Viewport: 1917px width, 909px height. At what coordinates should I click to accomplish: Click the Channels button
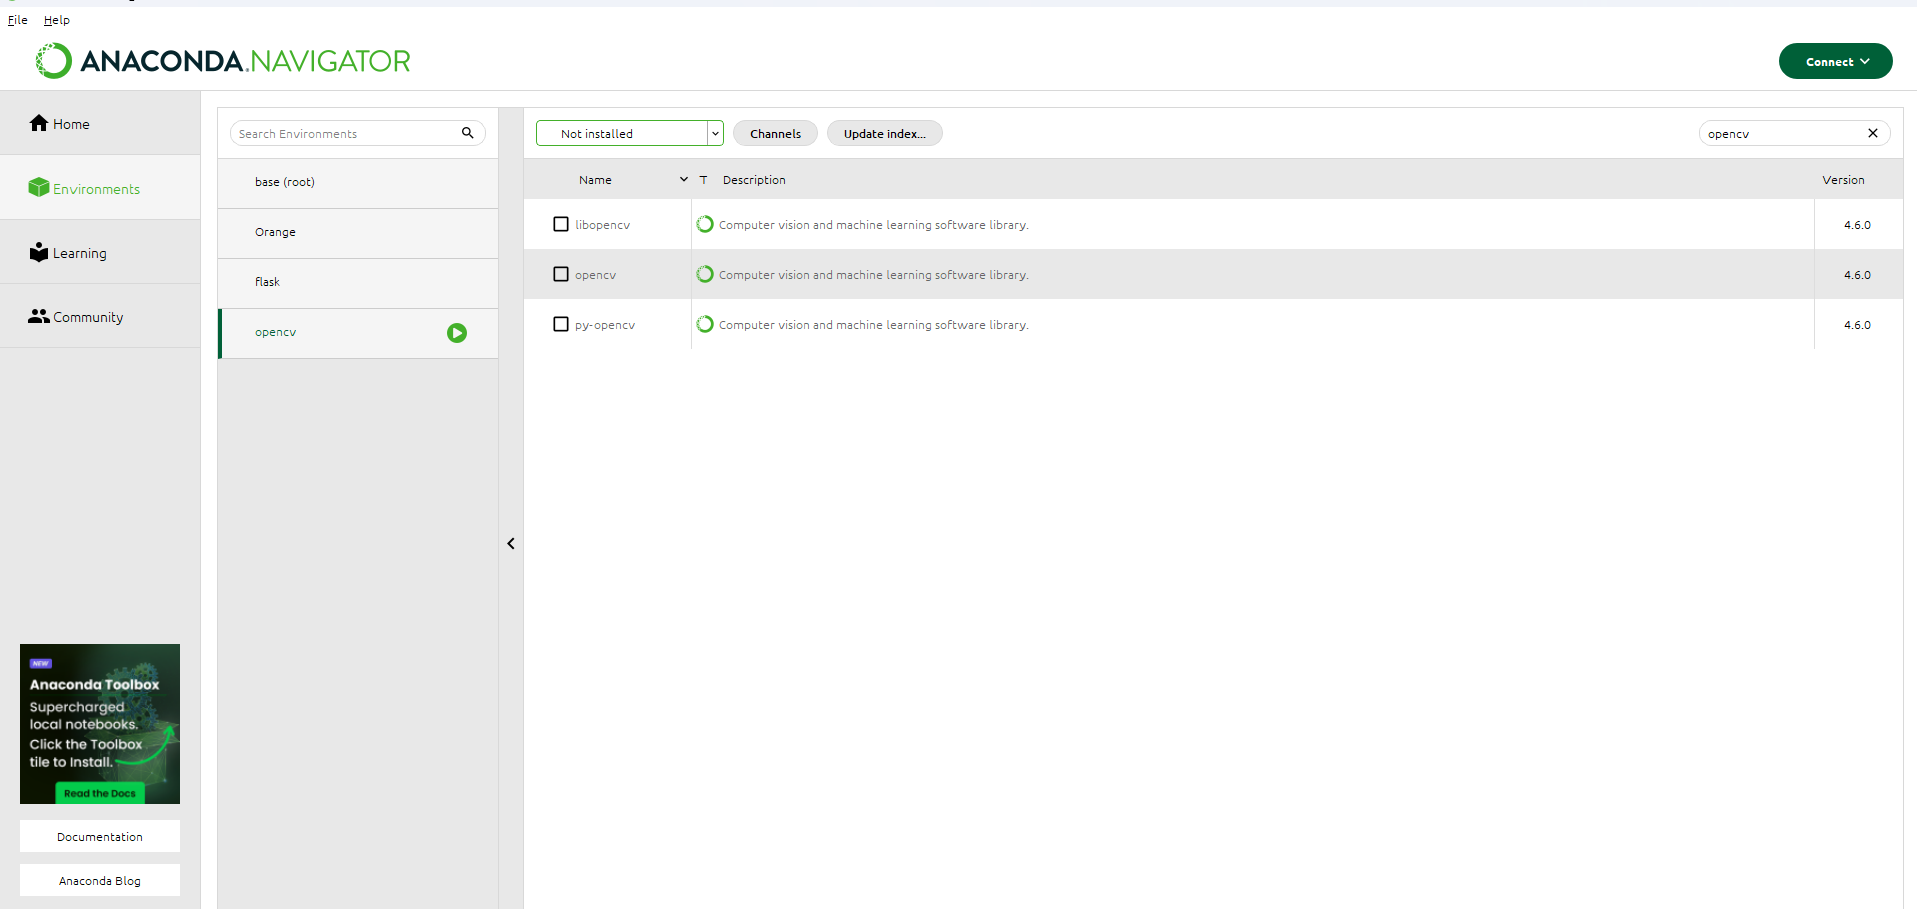pyautogui.click(x=775, y=133)
